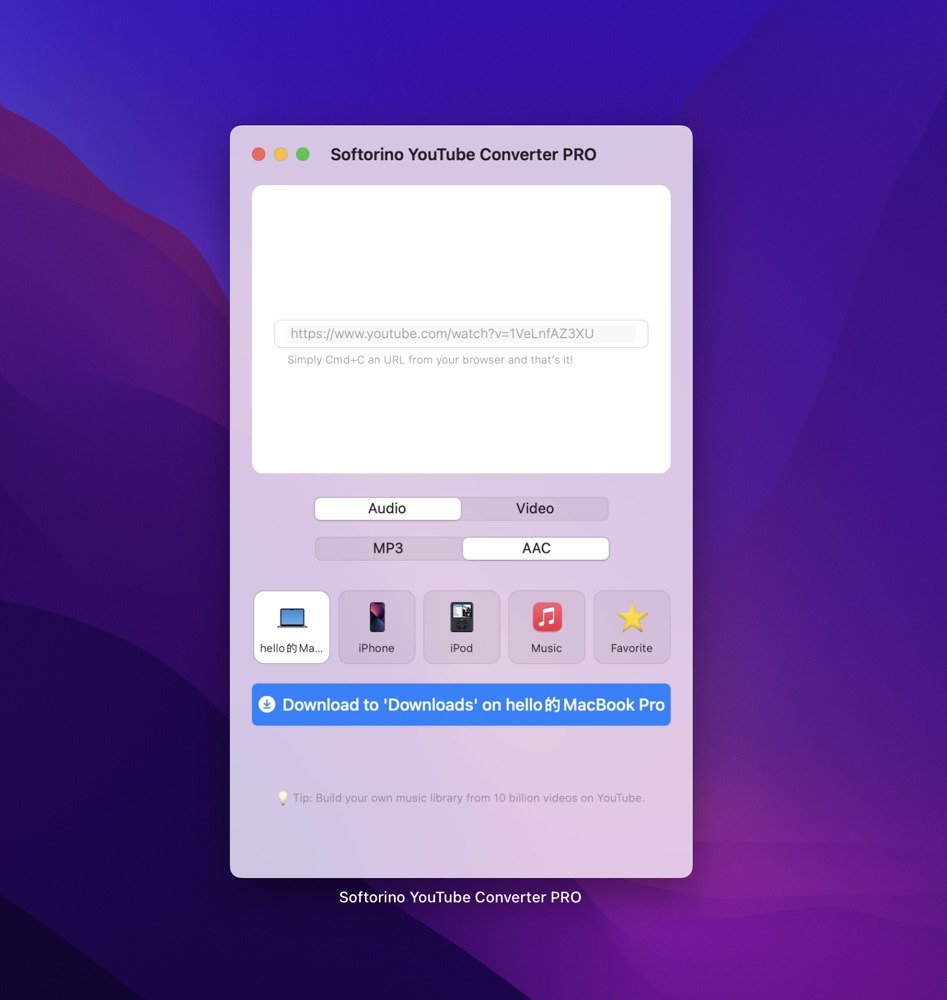Select MP3 as audio format
The height and width of the screenshot is (1000, 947).
pos(387,548)
